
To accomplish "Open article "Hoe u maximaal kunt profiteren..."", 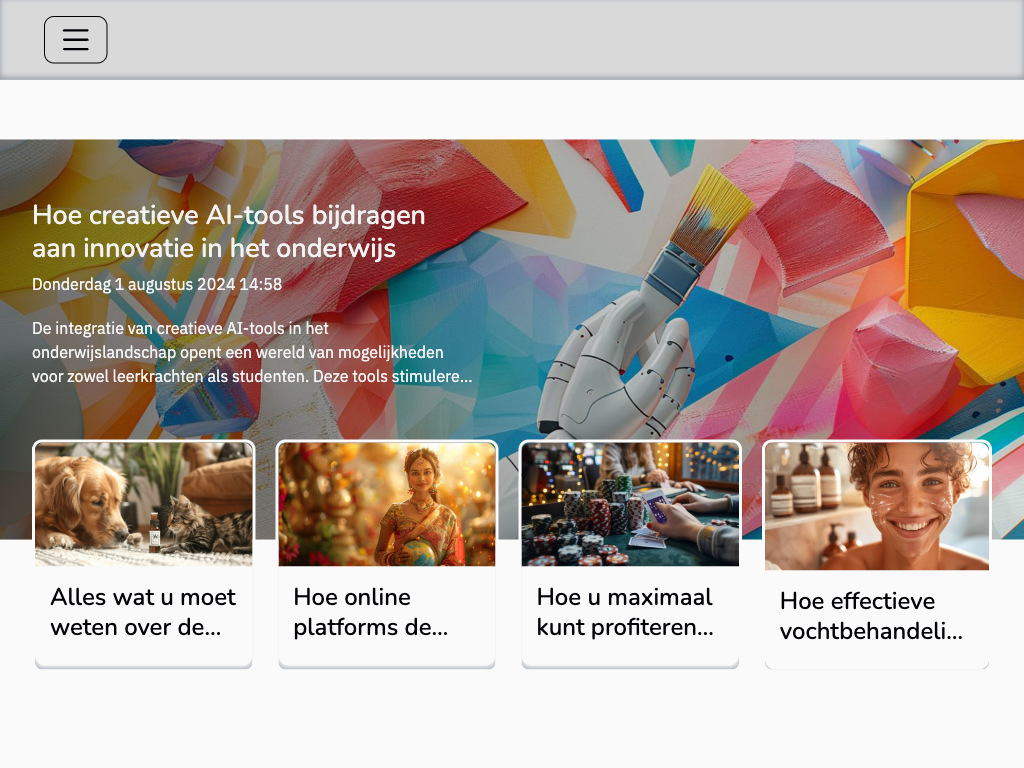I will [x=625, y=612].
